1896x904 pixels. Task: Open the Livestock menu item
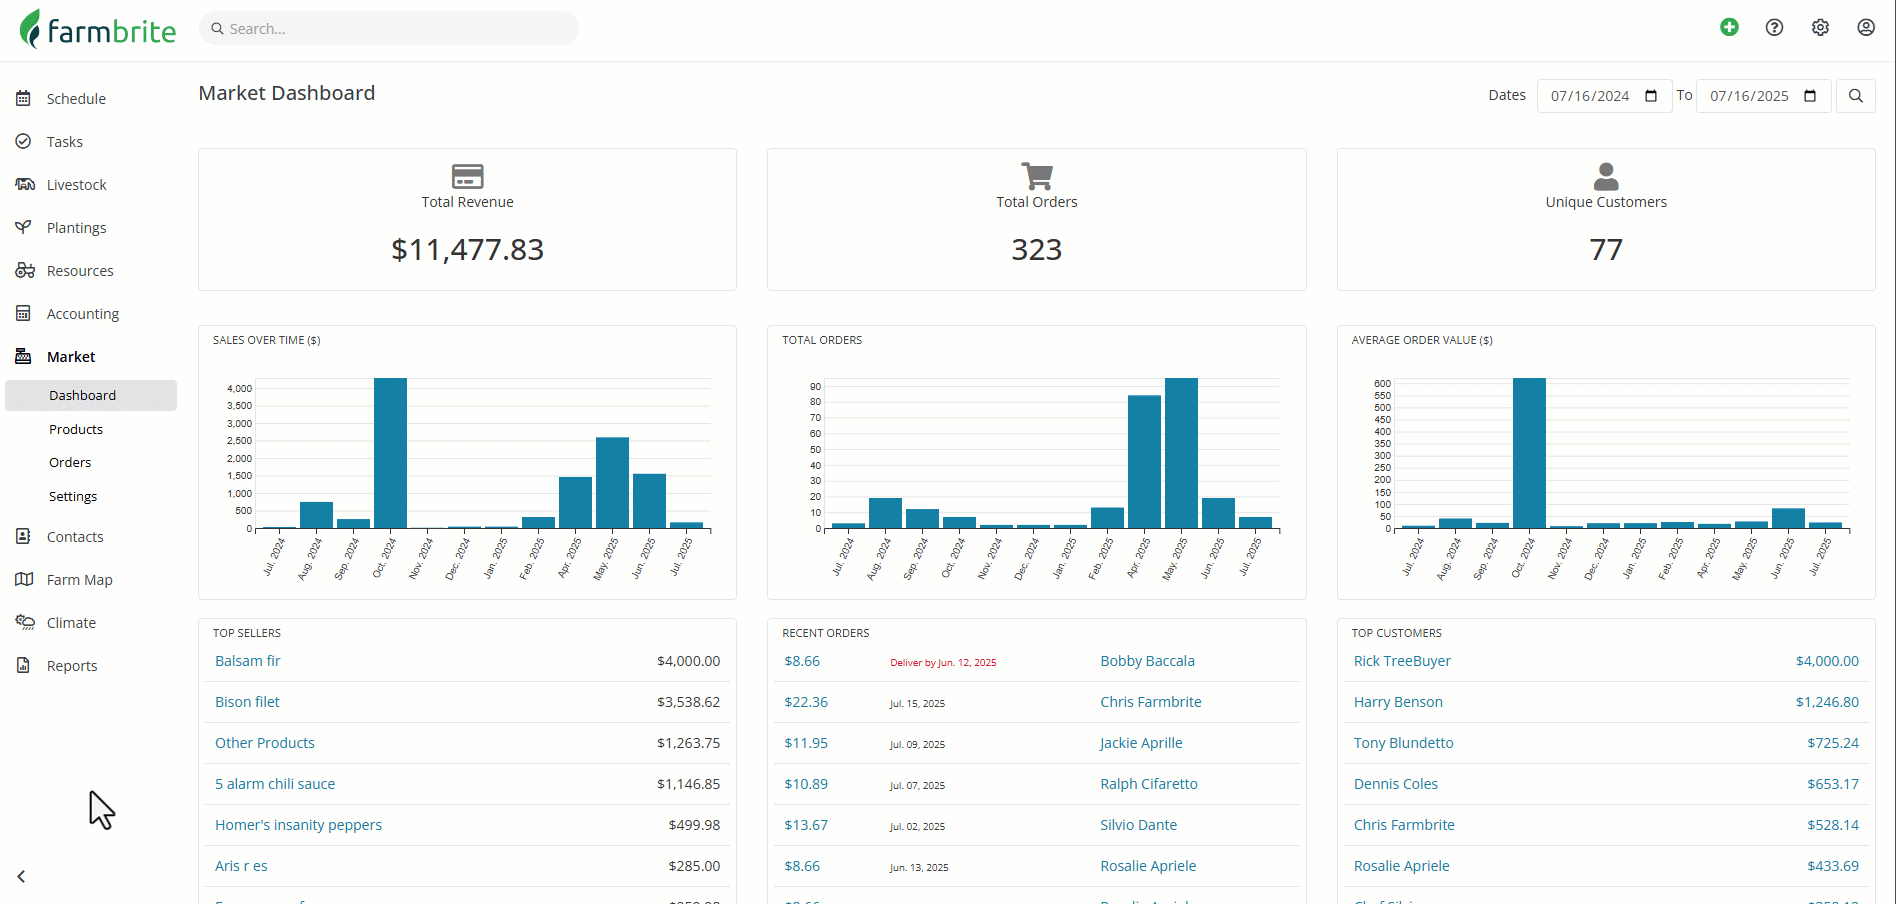coord(76,184)
